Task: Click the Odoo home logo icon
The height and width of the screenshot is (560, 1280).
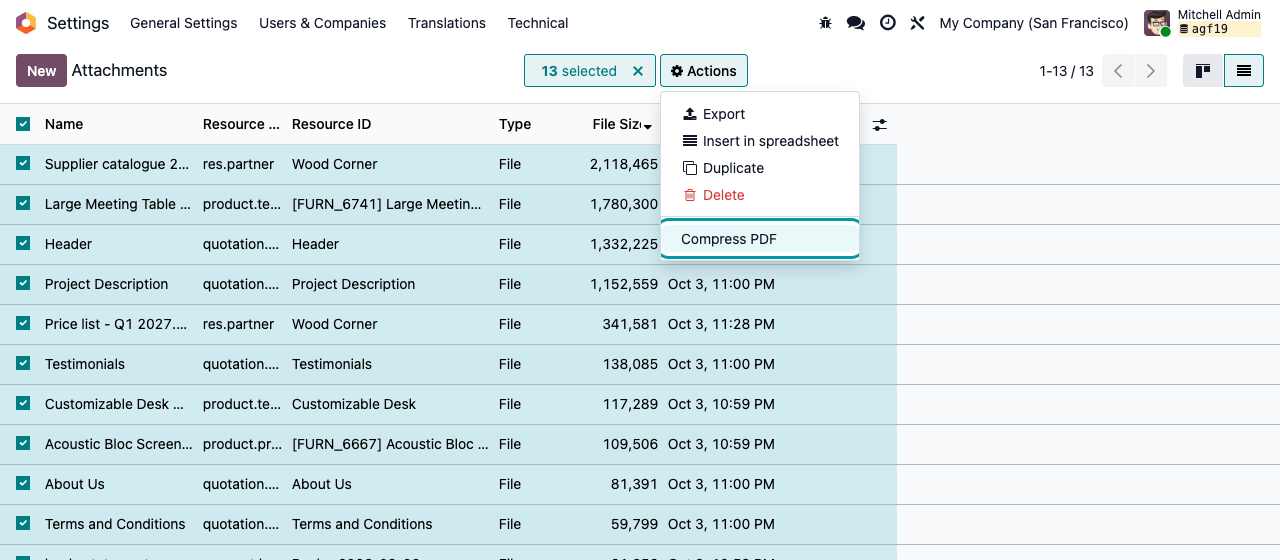Action: coord(26,23)
